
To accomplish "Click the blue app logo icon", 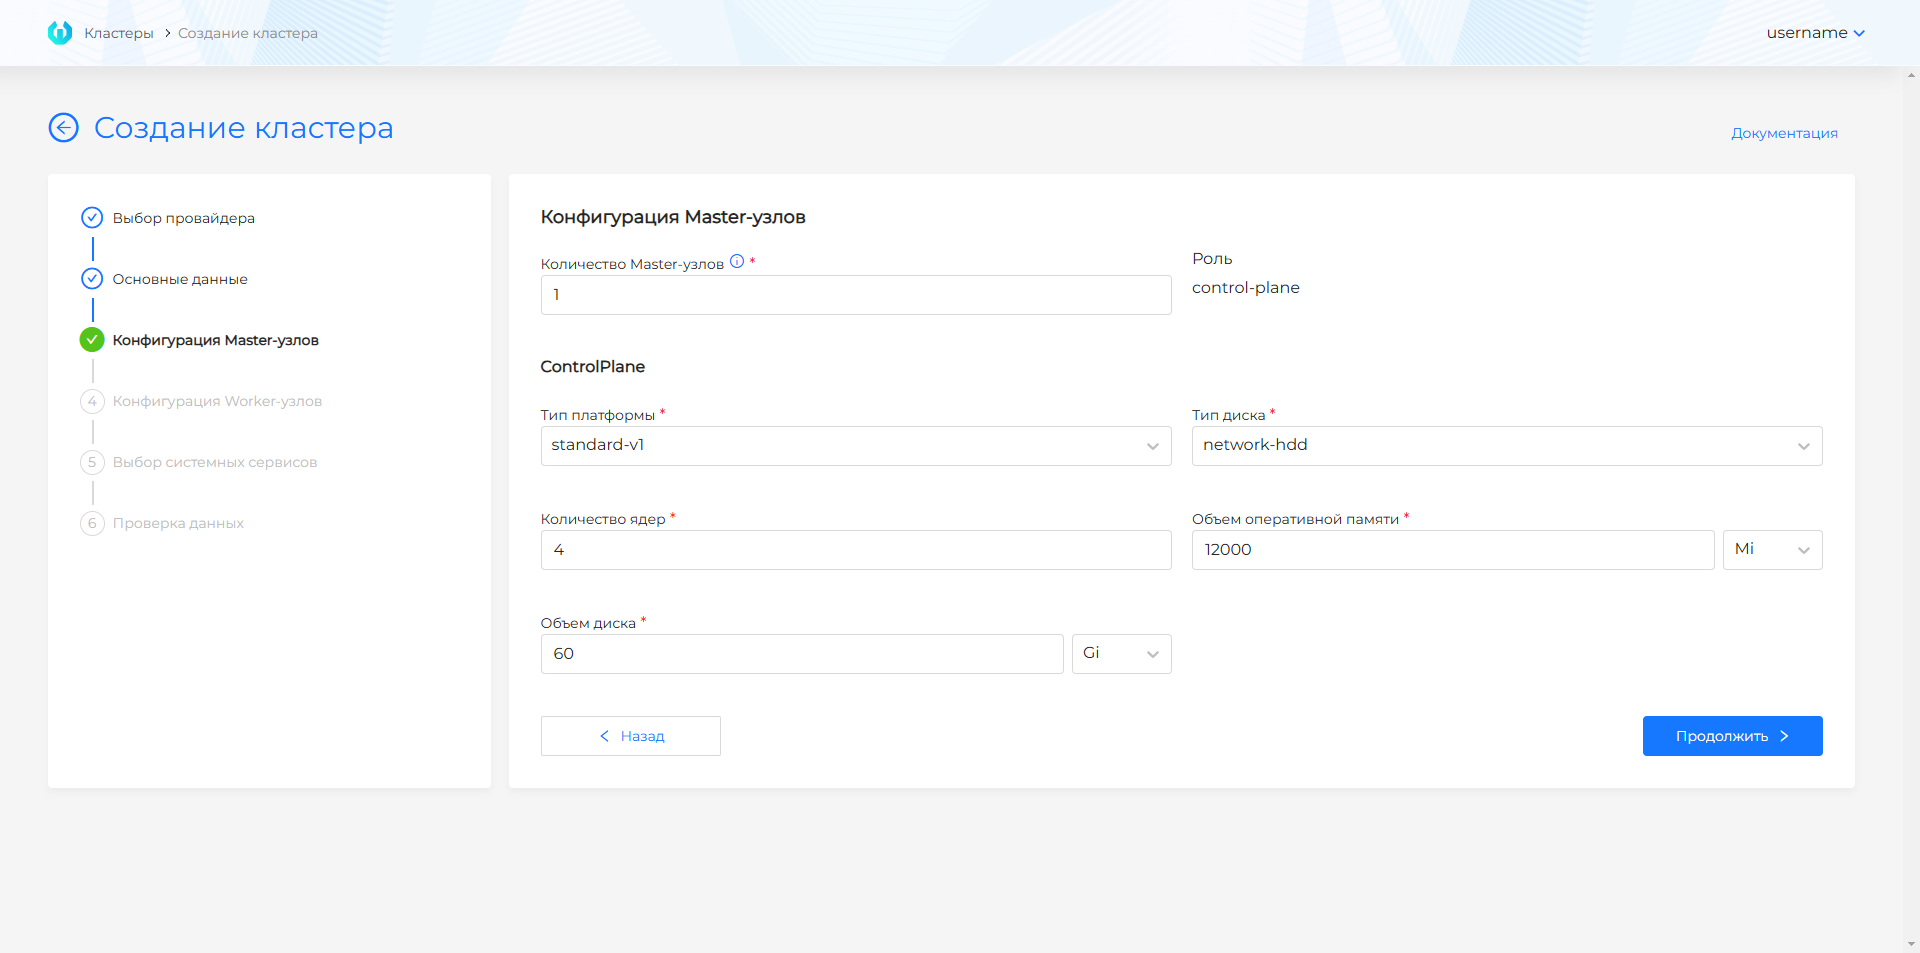I will 60,33.
